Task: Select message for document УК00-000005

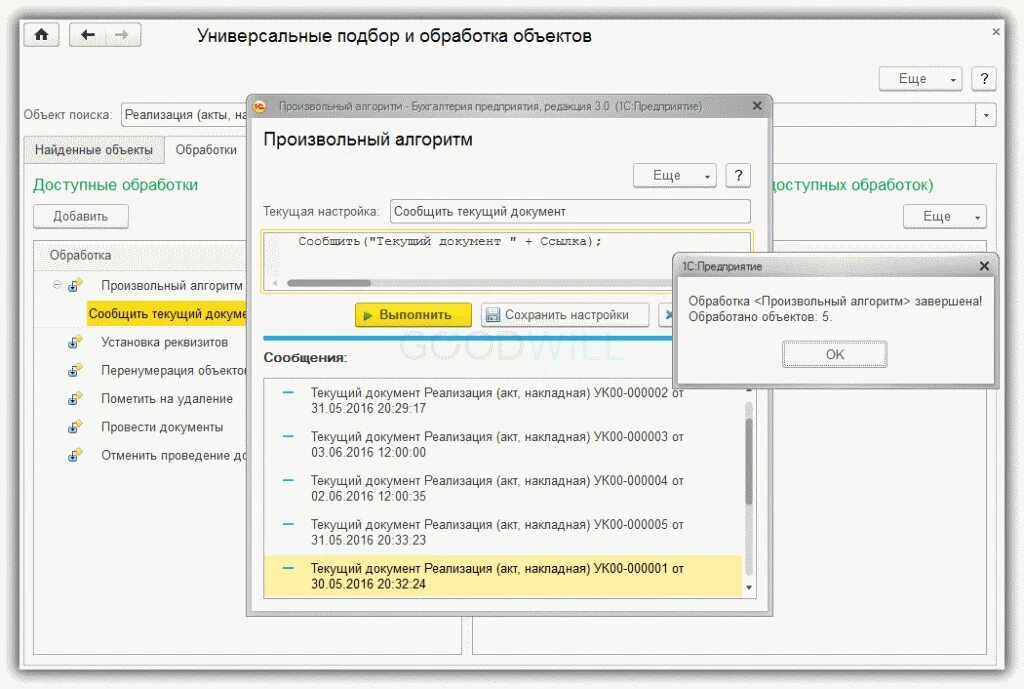Action: coord(503,532)
